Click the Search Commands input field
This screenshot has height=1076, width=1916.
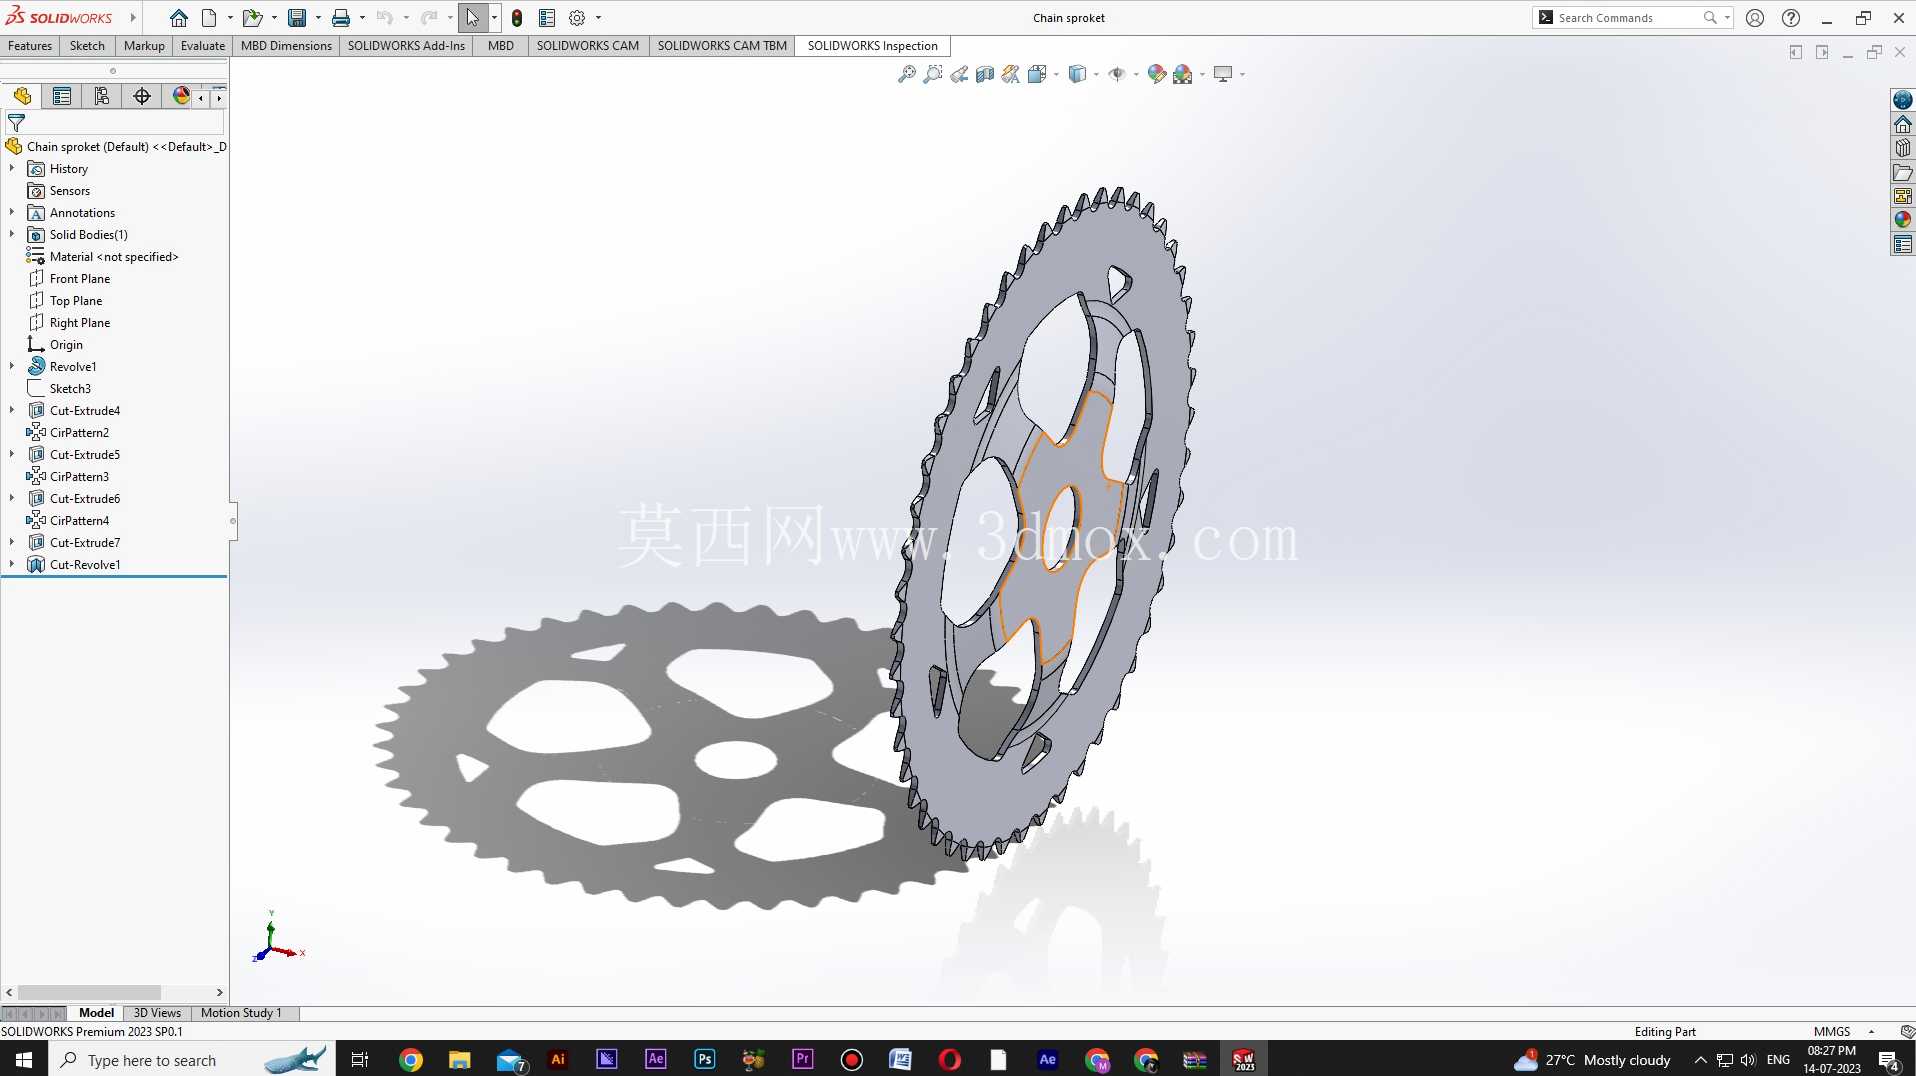pyautogui.click(x=1627, y=18)
